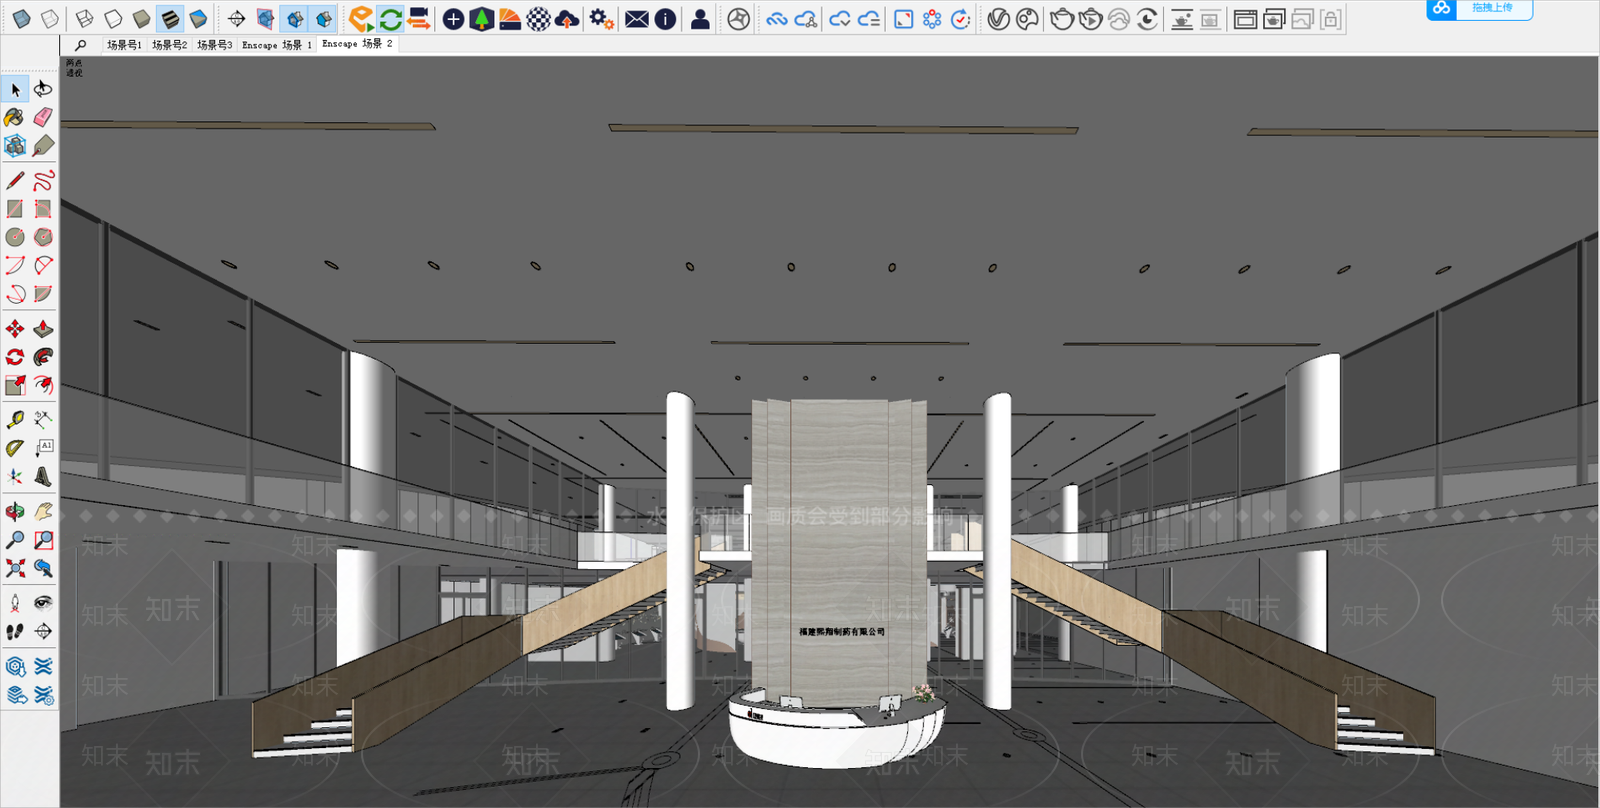Toggle Enscape view synchronization camera

[419, 18]
